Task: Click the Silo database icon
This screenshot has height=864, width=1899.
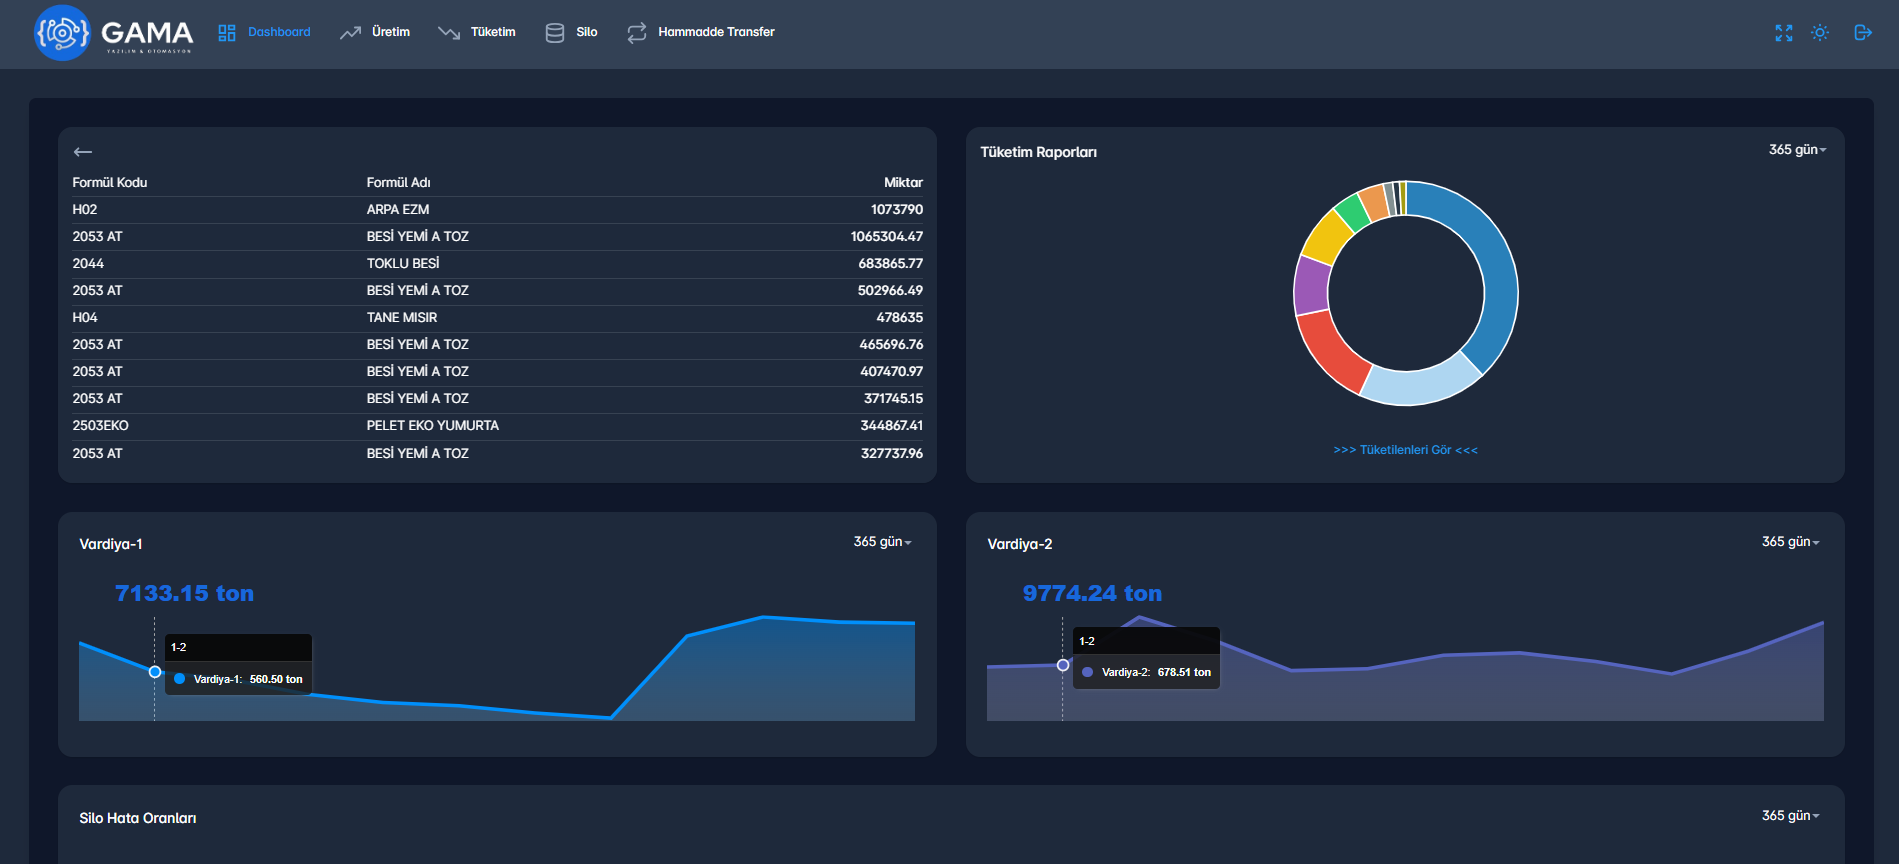Action: click(x=554, y=33)
